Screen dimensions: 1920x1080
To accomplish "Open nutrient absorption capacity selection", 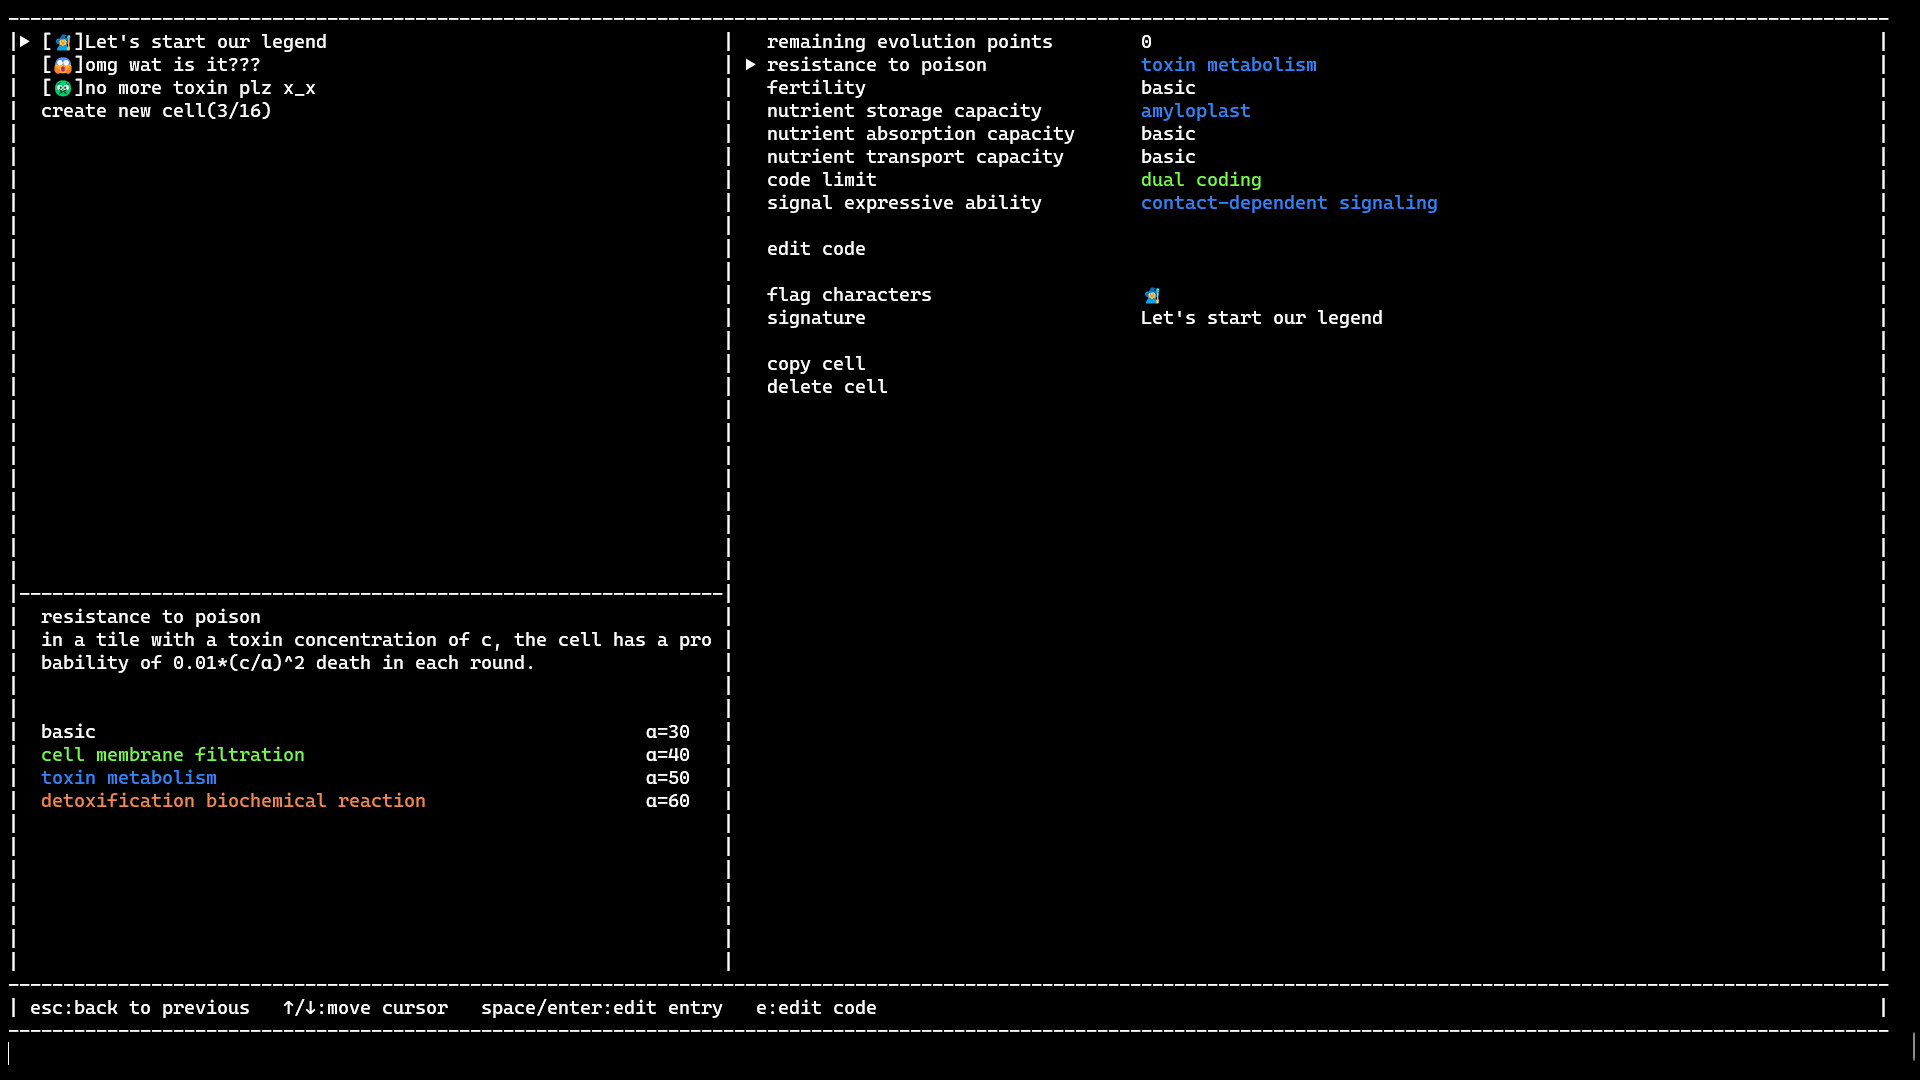I will coord(920,134).
